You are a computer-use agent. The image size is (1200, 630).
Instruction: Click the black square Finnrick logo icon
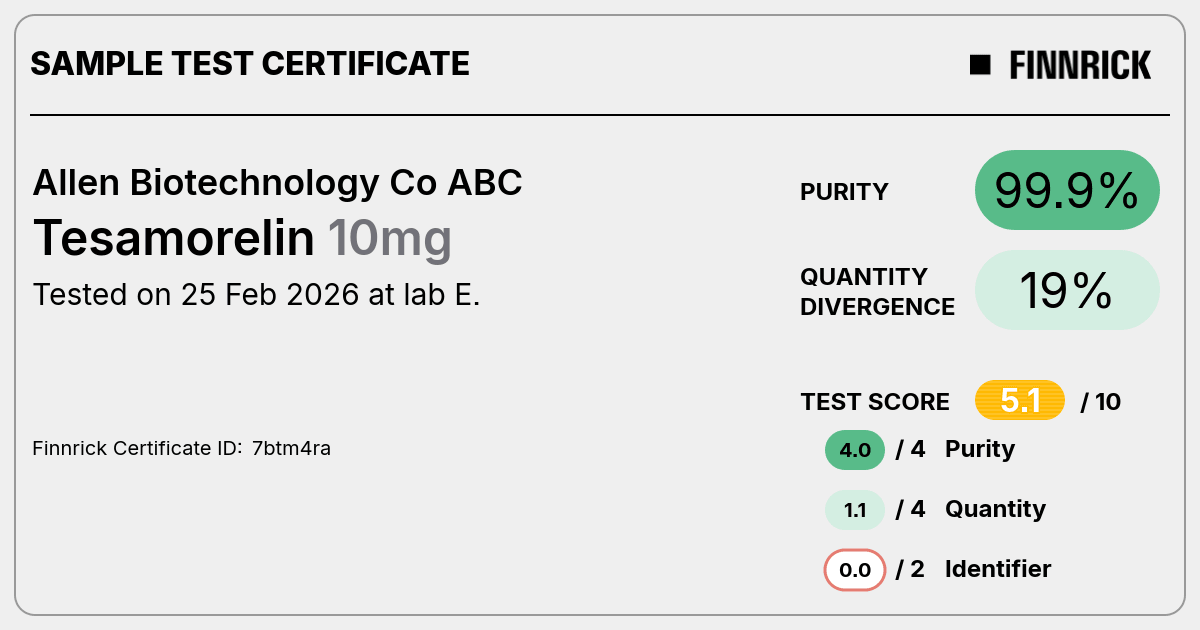tap(980, 65)
